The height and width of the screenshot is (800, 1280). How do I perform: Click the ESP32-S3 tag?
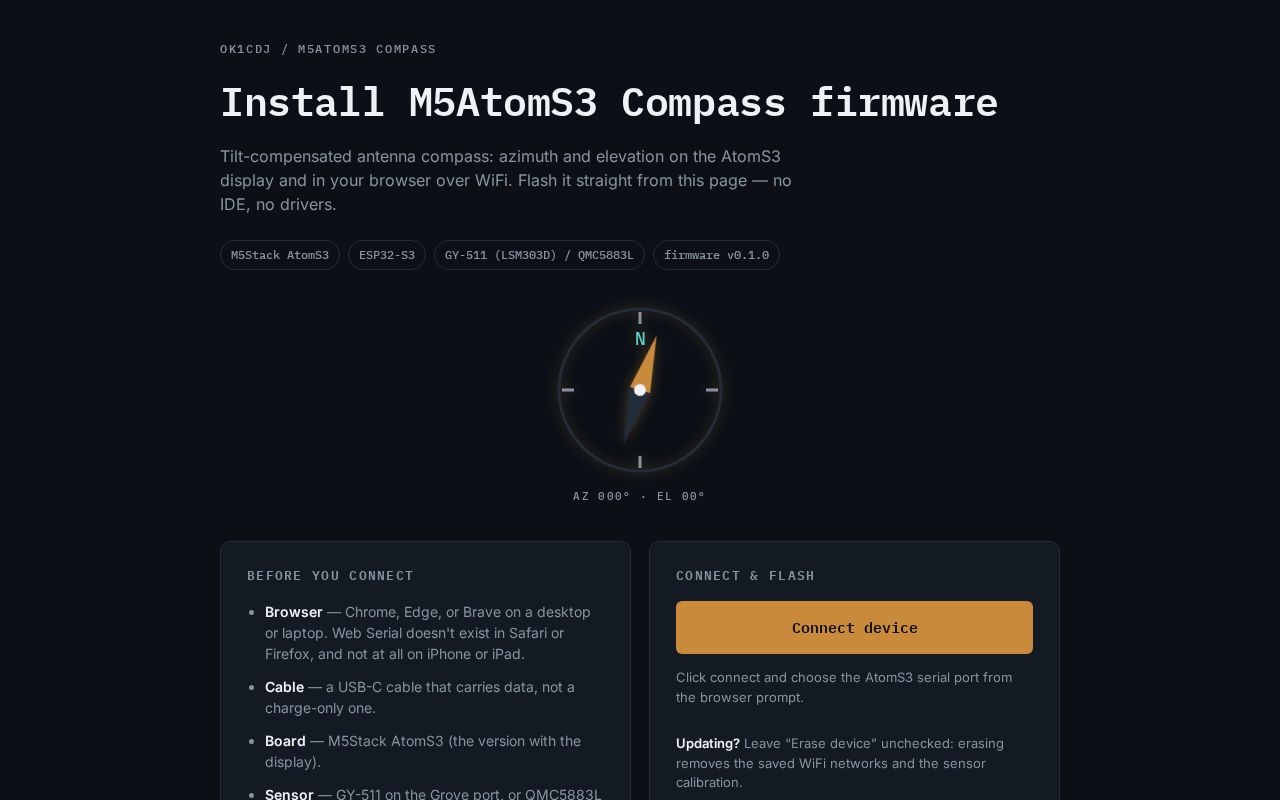click(x=387, y=255)
